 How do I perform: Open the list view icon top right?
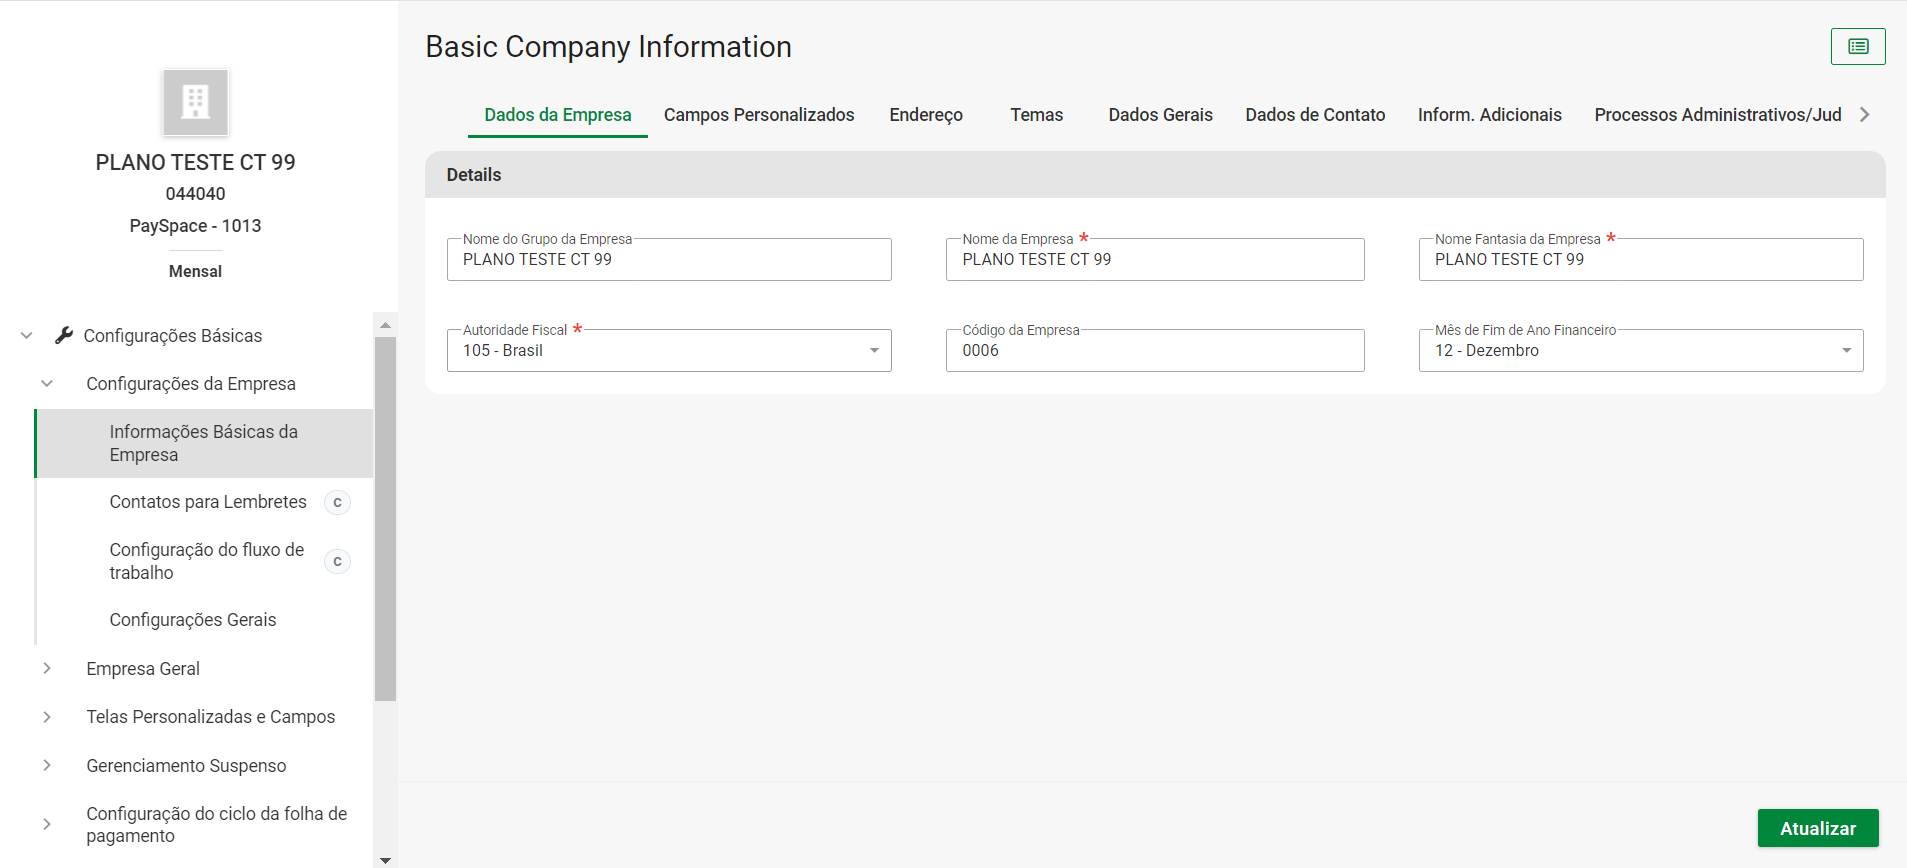[1858, 47]
